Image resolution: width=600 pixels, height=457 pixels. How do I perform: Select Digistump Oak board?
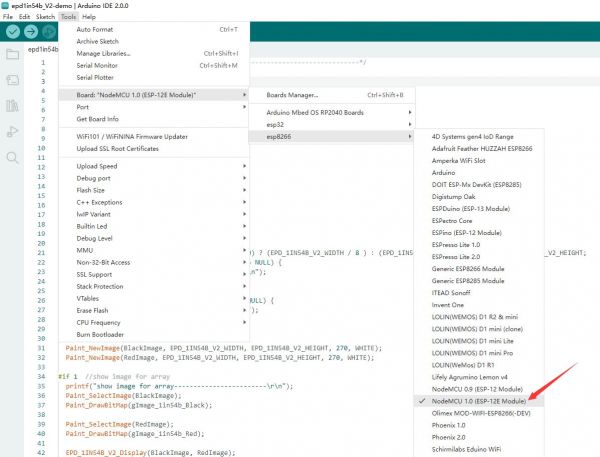click(479, 197)
